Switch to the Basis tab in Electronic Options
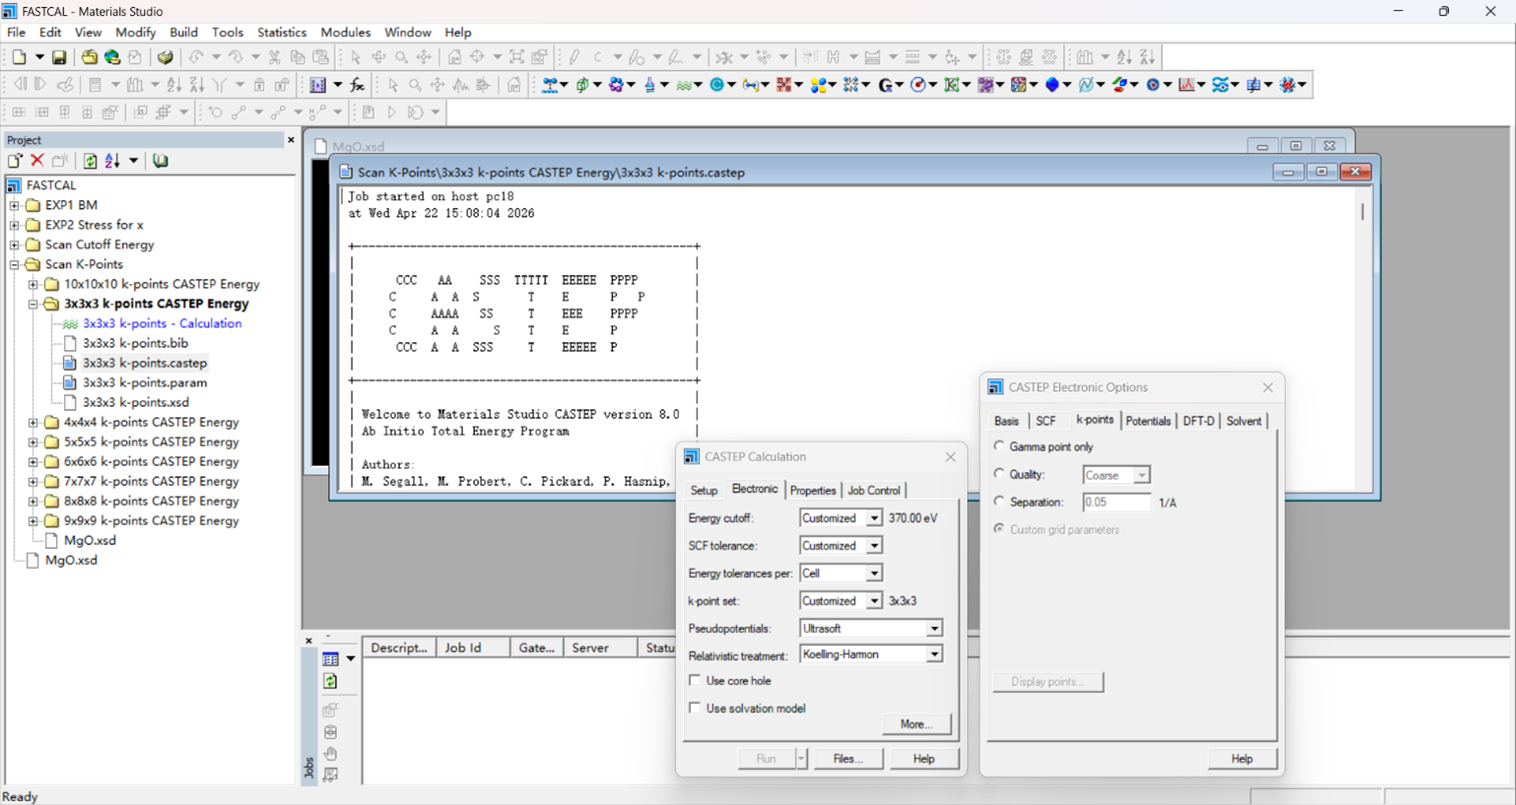The image size is (1516, 805). click(x=1007, y=421)
